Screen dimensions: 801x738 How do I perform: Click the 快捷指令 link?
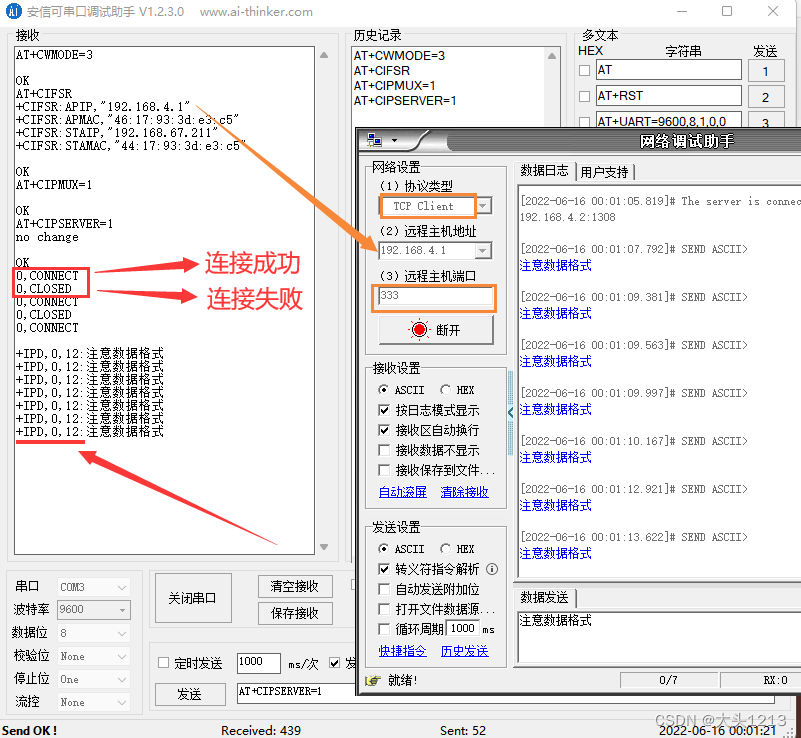[403, 651]
